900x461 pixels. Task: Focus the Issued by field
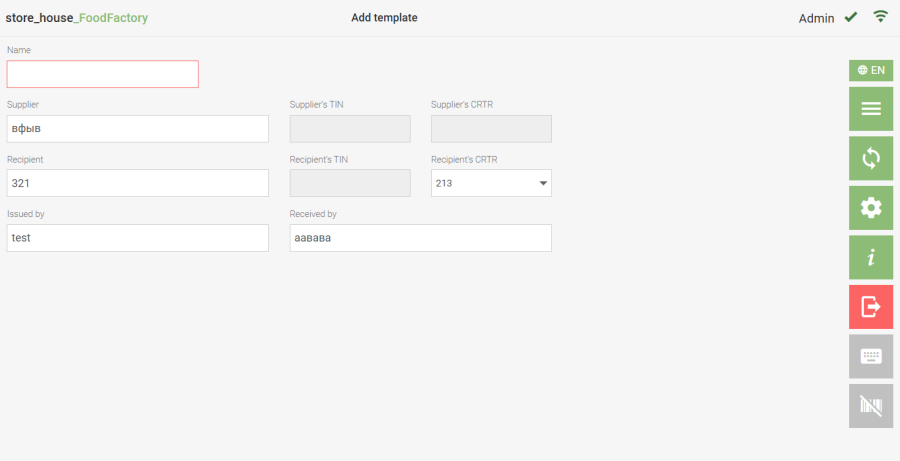click(137, 238)
